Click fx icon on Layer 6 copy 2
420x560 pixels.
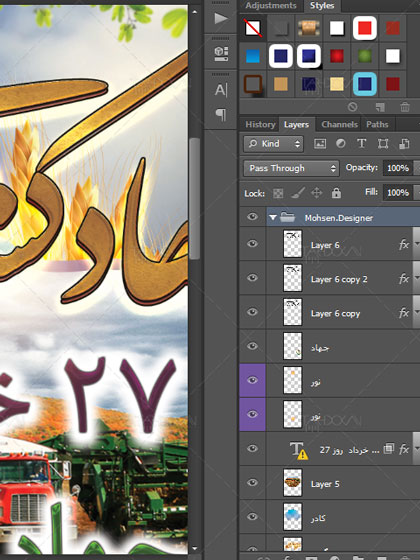(x=404, y=279)
